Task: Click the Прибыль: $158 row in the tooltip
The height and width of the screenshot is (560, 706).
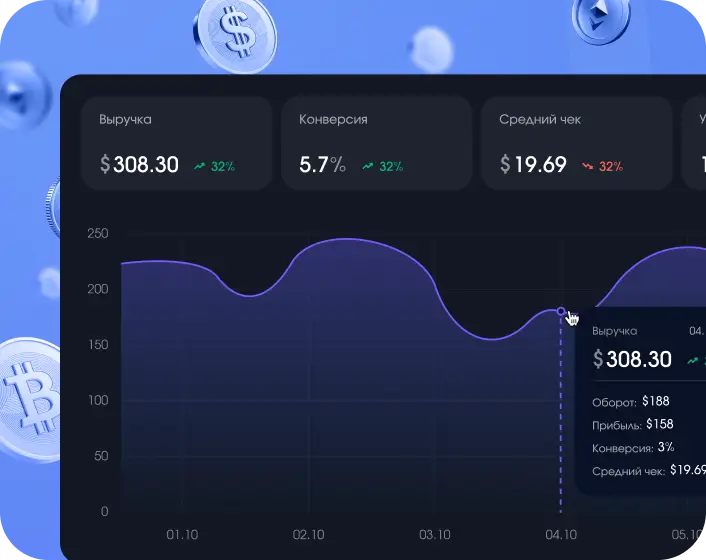Action: (633, 425)
